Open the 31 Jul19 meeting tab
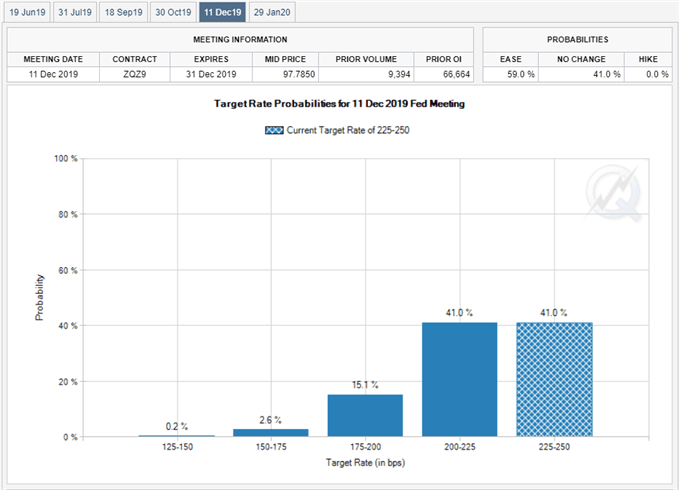This screenshot has width=679, height=490. [x=75, y=12]
